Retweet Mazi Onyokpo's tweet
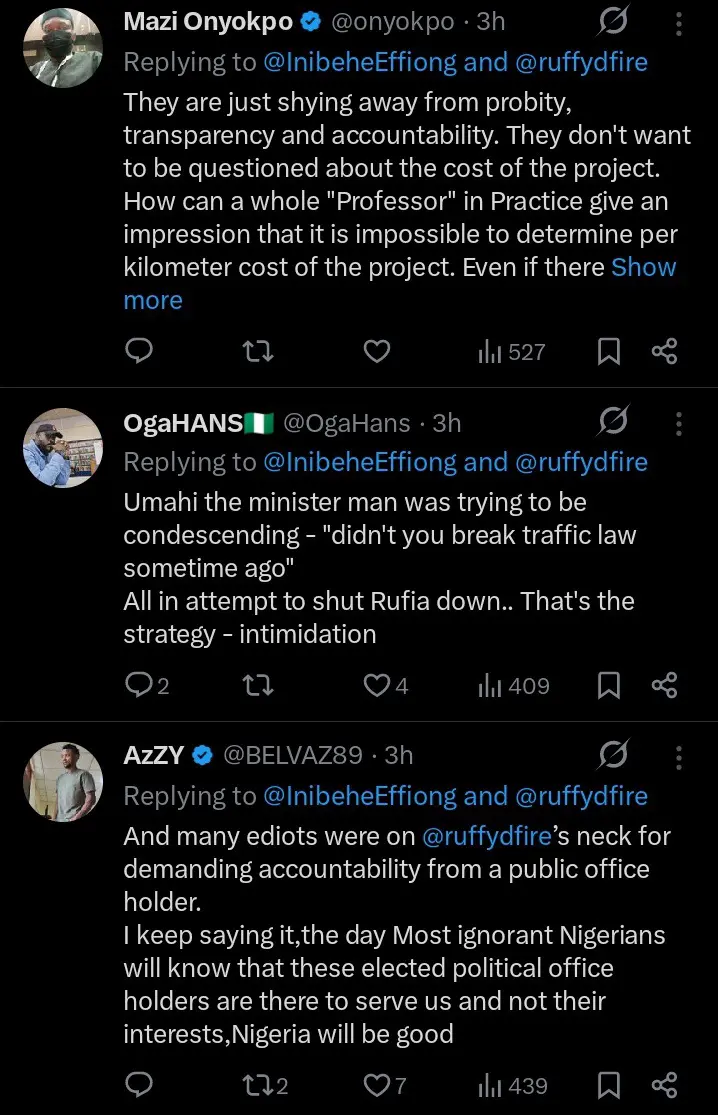Screen dimensions: 718x1115 [259, 351]
